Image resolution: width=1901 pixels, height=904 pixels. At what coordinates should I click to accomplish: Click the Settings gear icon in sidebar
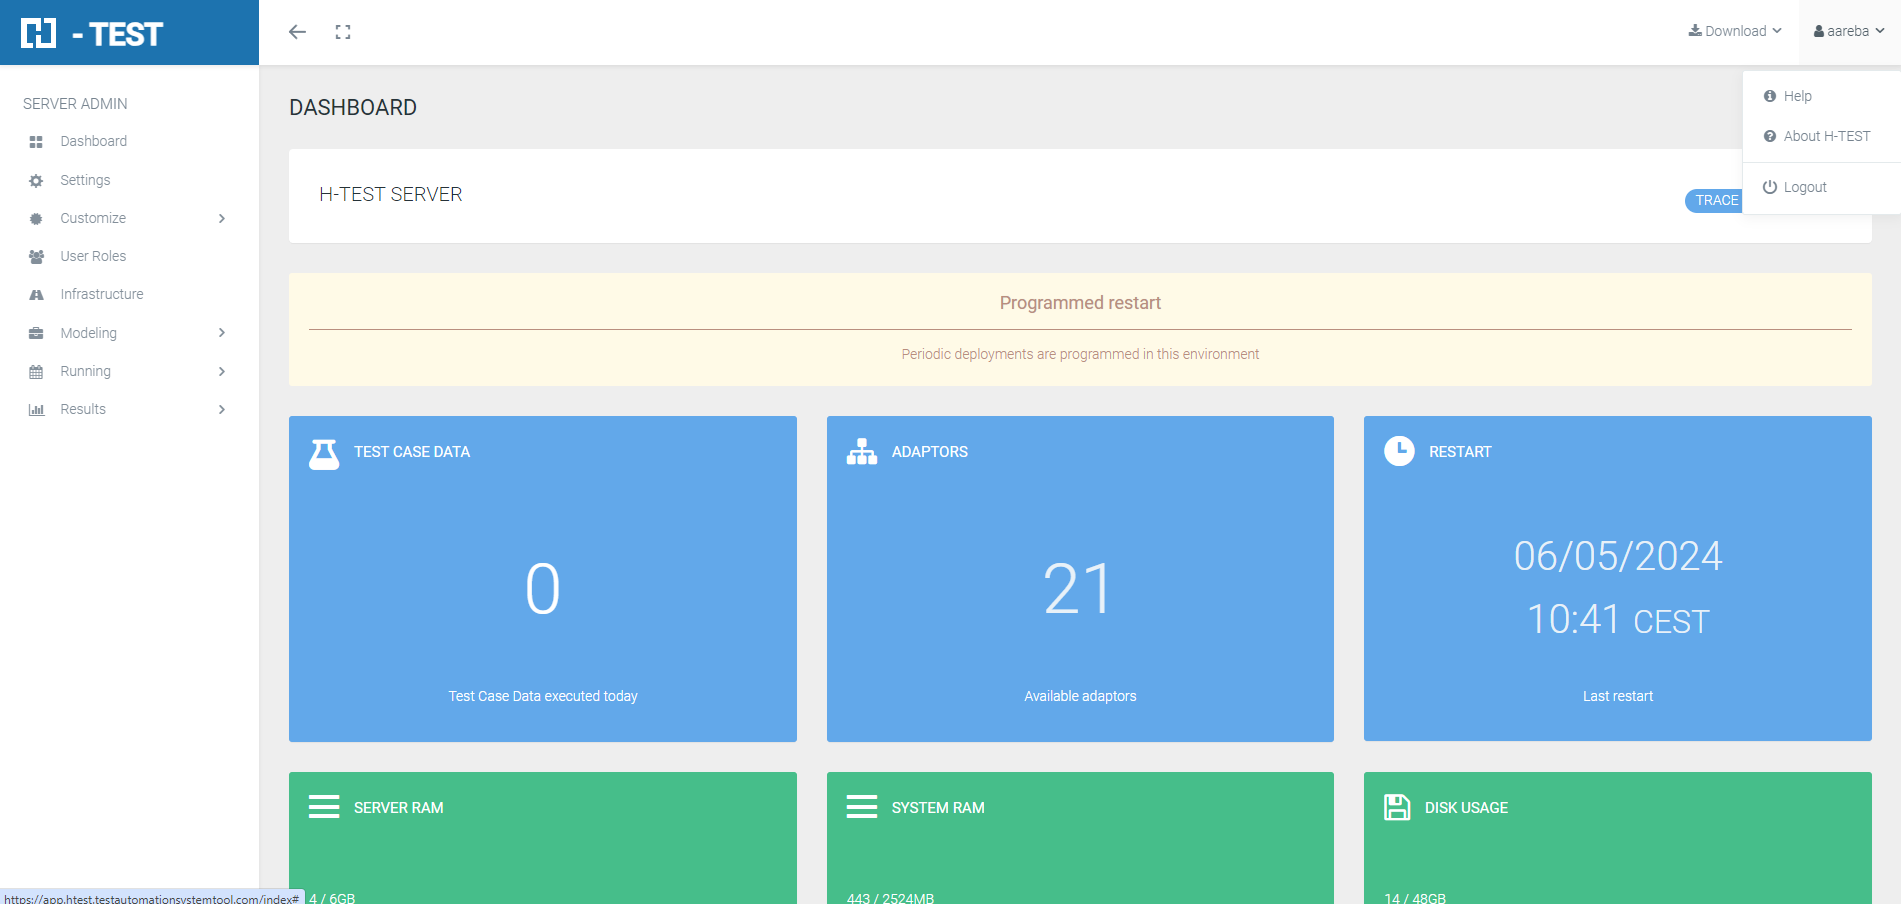(36, 181)
